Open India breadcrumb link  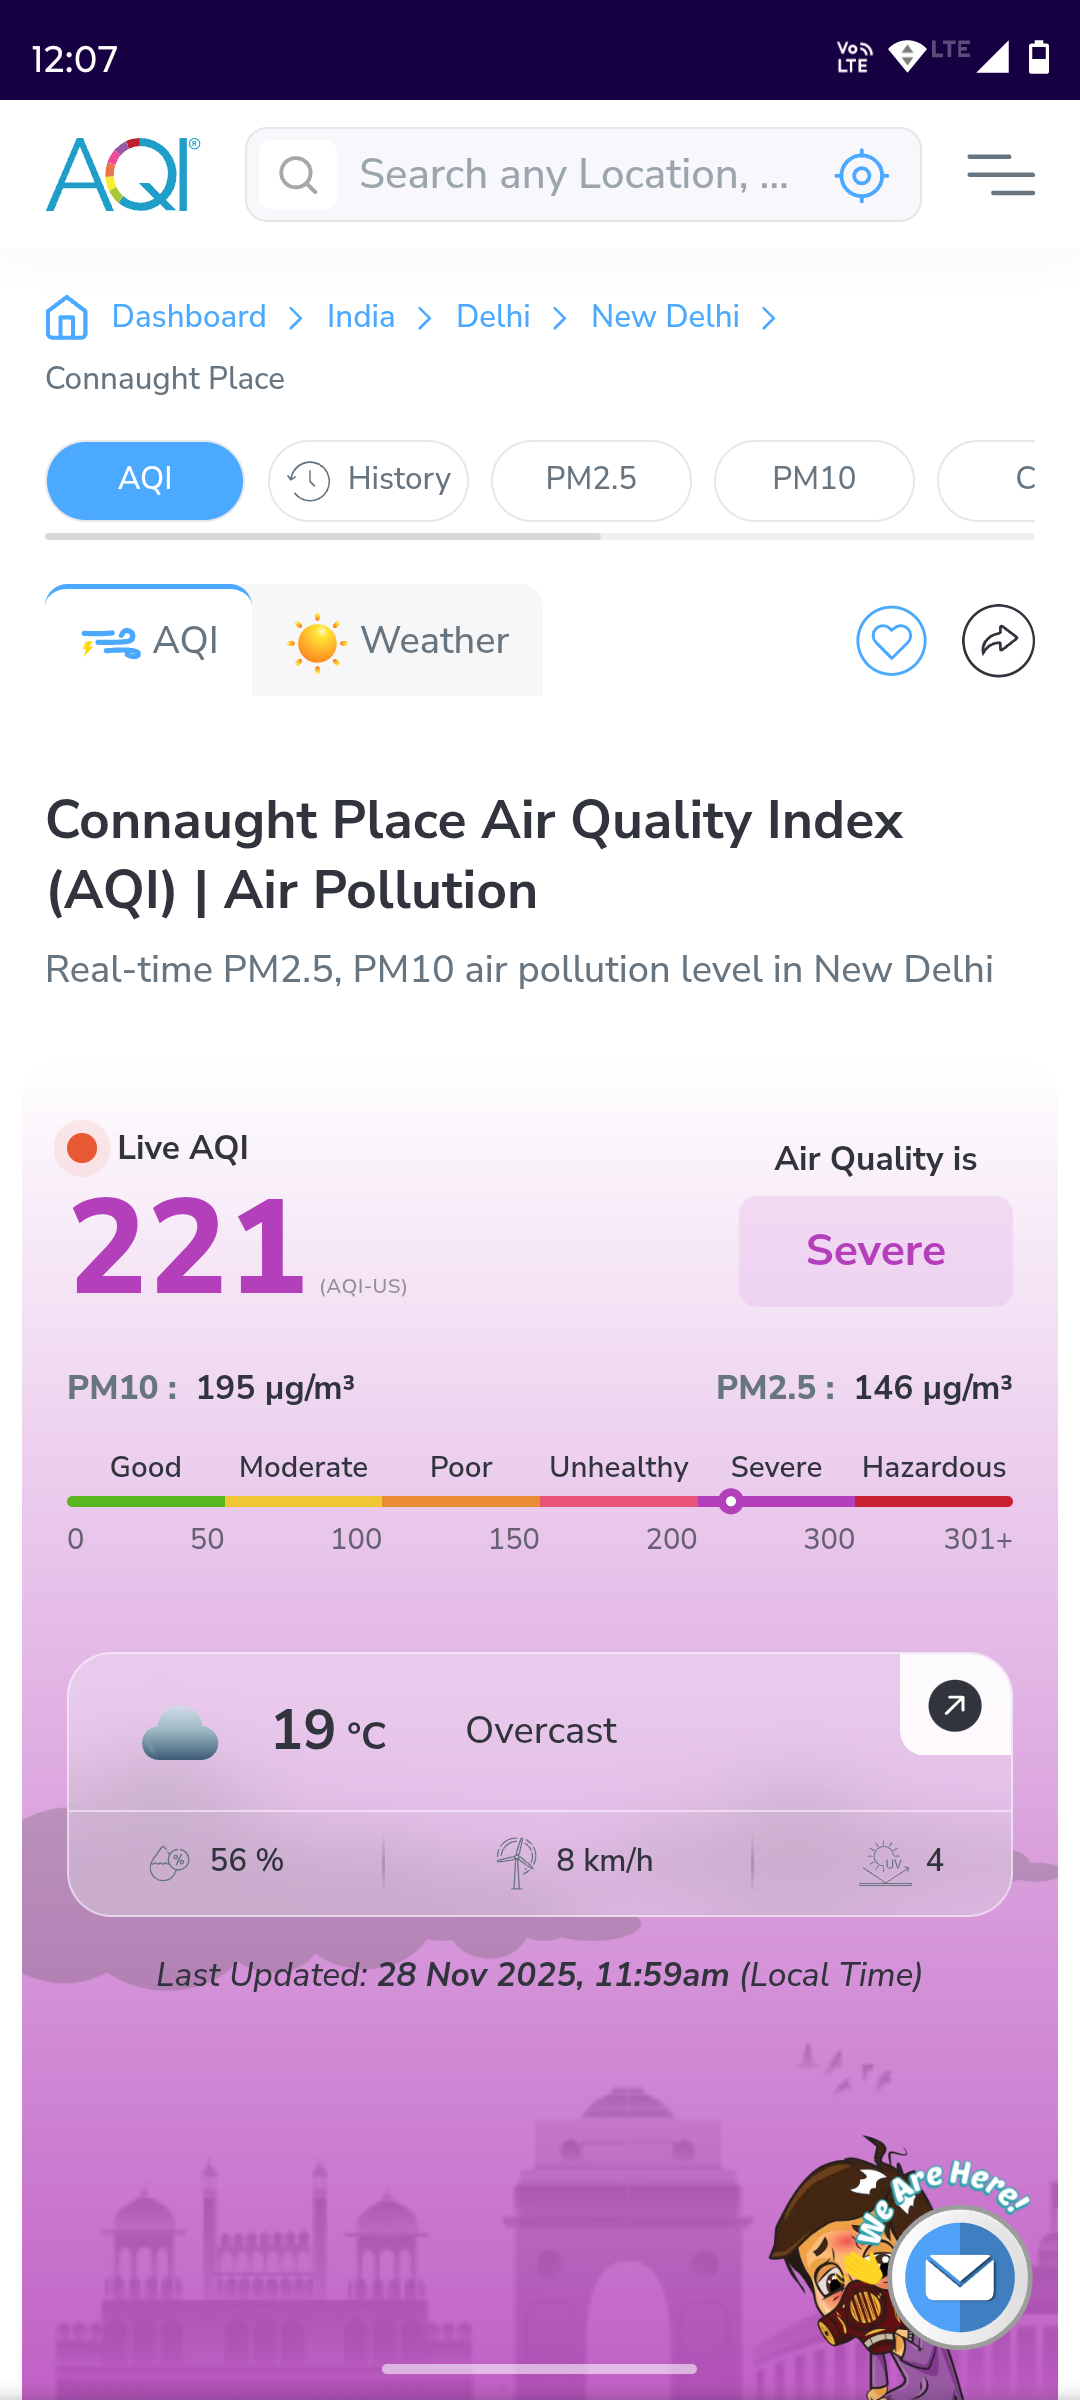361,317
